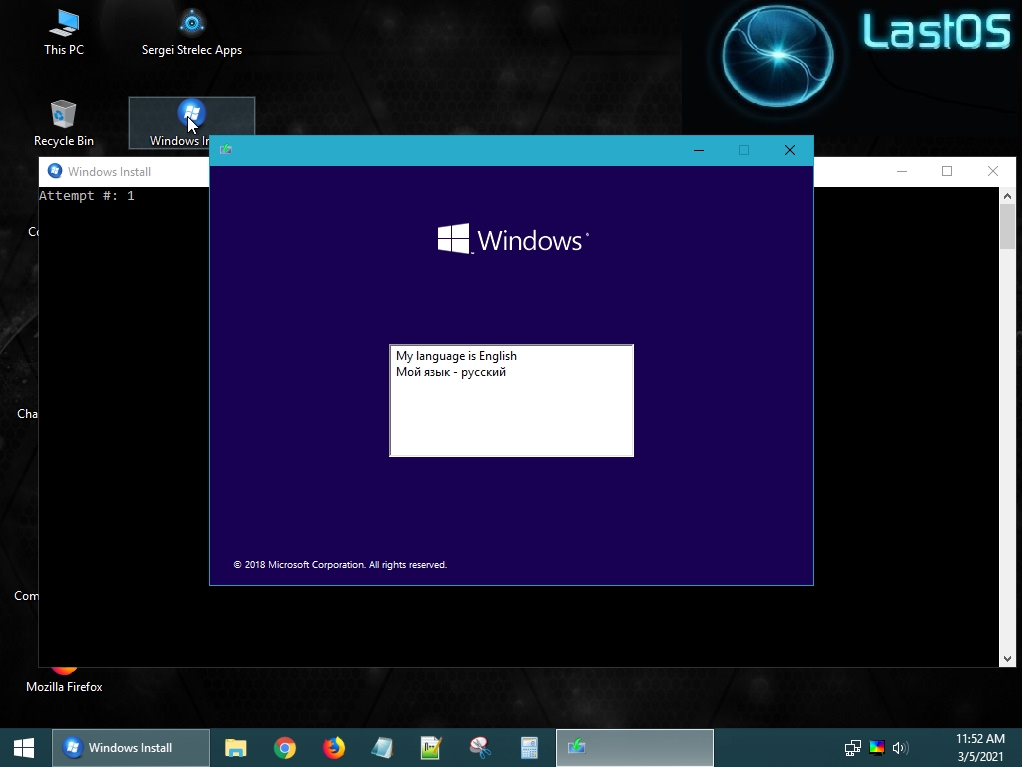Open the volume control tray icon
This screenshot has height=767, width=1022.
coord(900,747)
